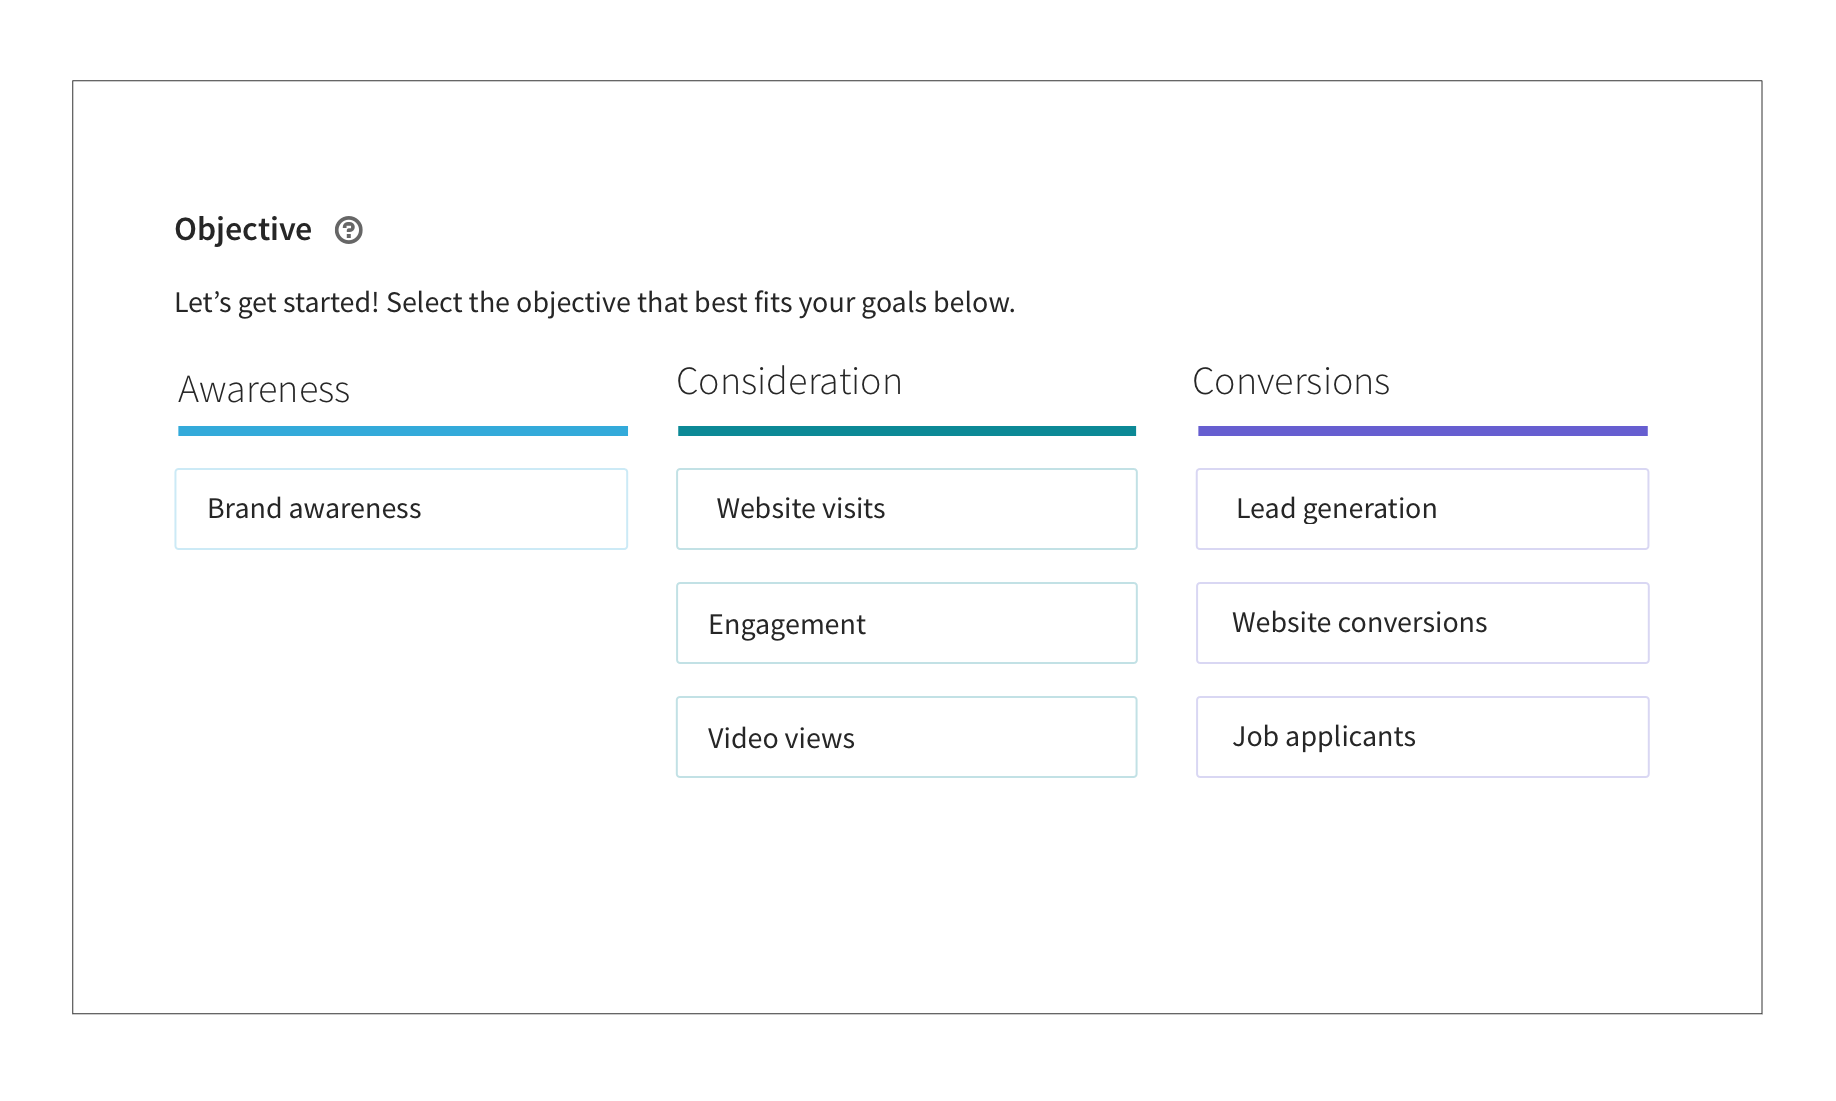Click the Awareness column header
Image resolution: width=1836 pixels, height=1101 pixels.
tap(263, 388)
